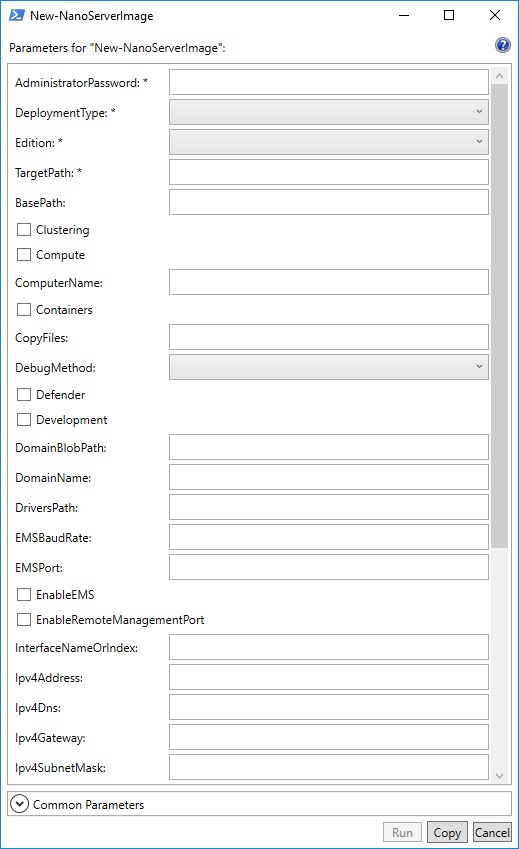This screenshot has height=849, width=519.
Task: Click the vertical scrollbar thumb
Action: 500,316
